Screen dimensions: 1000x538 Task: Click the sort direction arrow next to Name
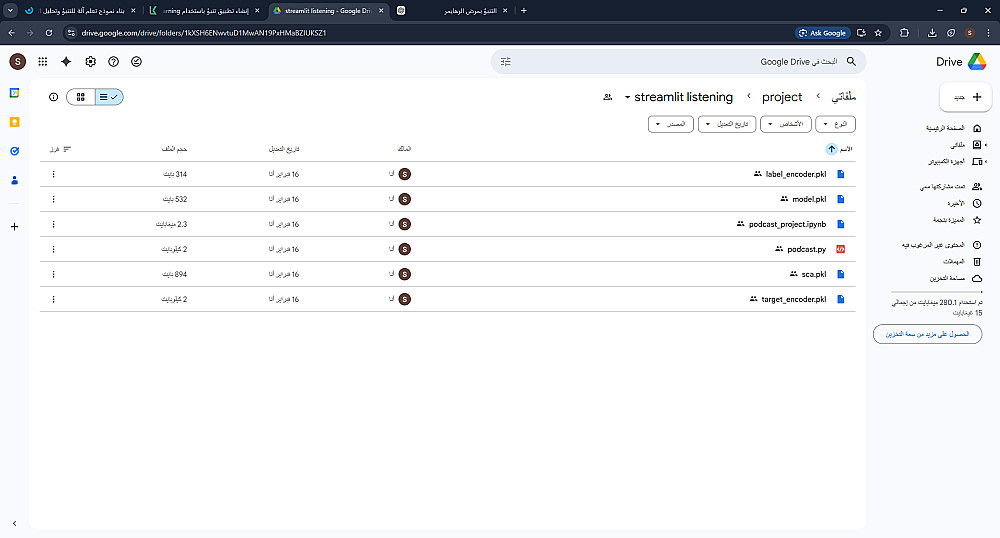point(832,149)
